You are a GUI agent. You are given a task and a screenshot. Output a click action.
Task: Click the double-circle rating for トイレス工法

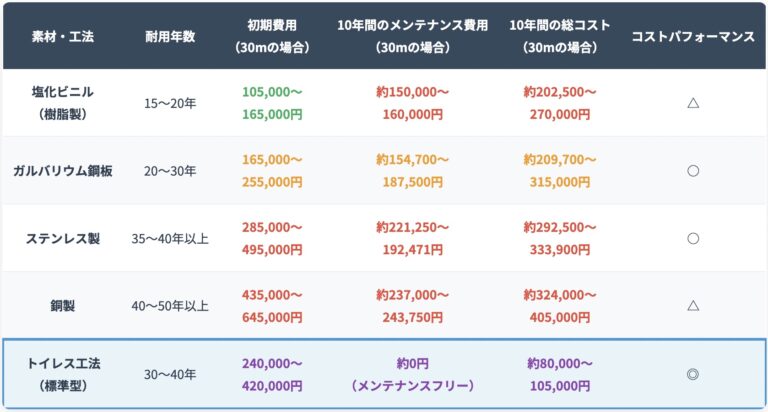pos(692,375)
